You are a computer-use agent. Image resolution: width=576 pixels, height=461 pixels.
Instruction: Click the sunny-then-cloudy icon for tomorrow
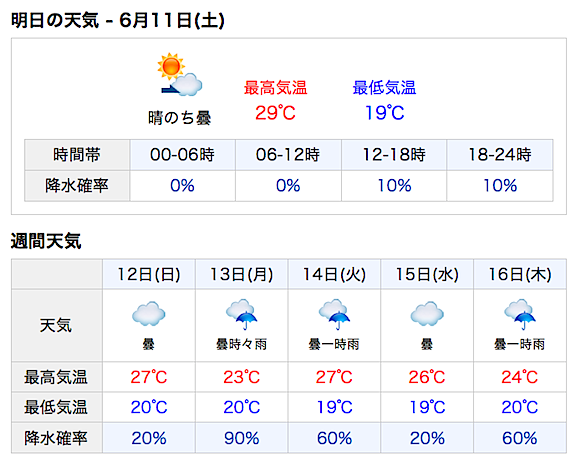pos(180,74)
